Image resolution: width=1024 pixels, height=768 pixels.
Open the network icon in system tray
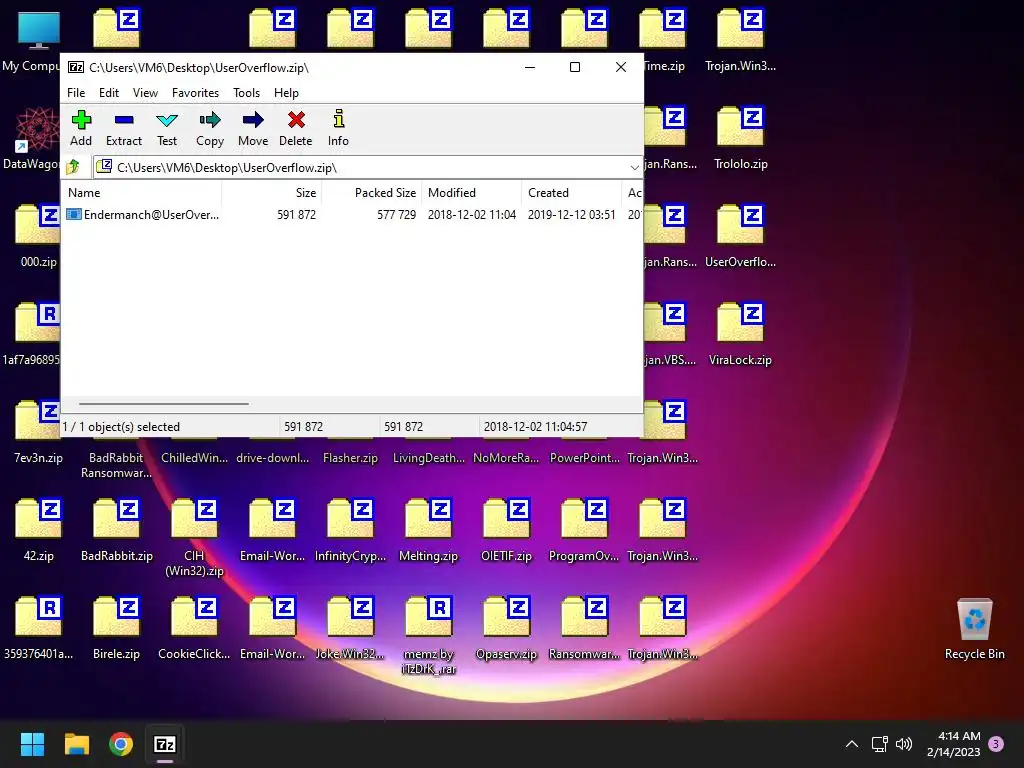tap(879, 744)
